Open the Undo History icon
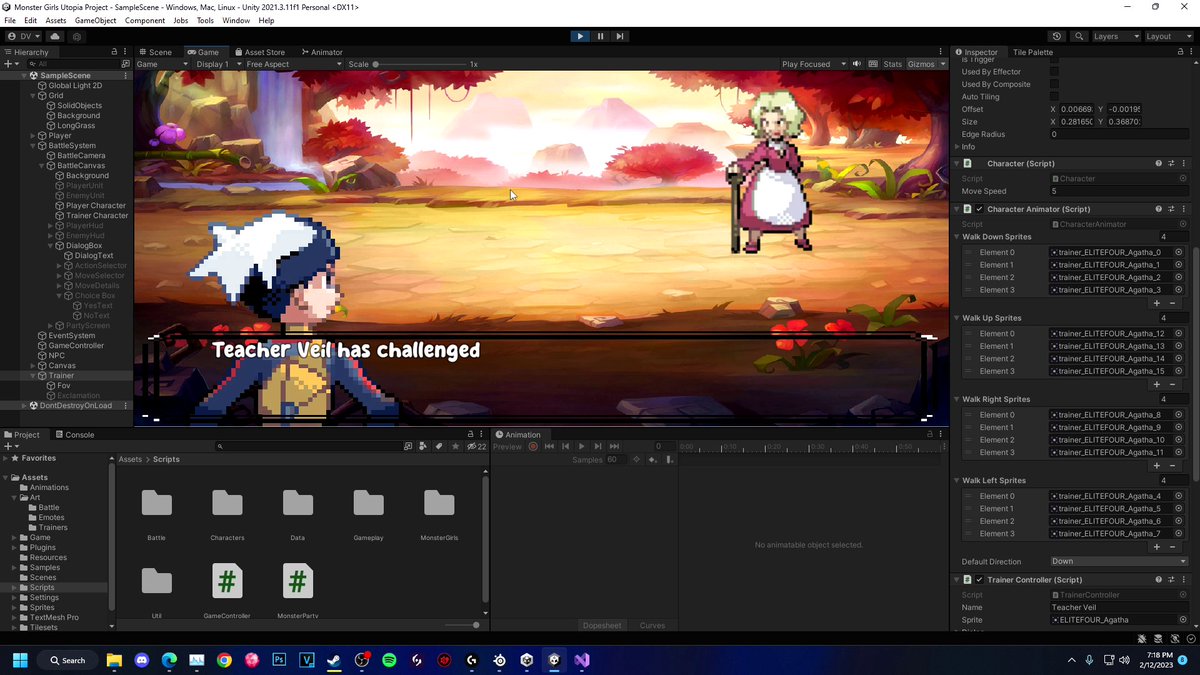The image size is (1200, 675). (1058, 36)
